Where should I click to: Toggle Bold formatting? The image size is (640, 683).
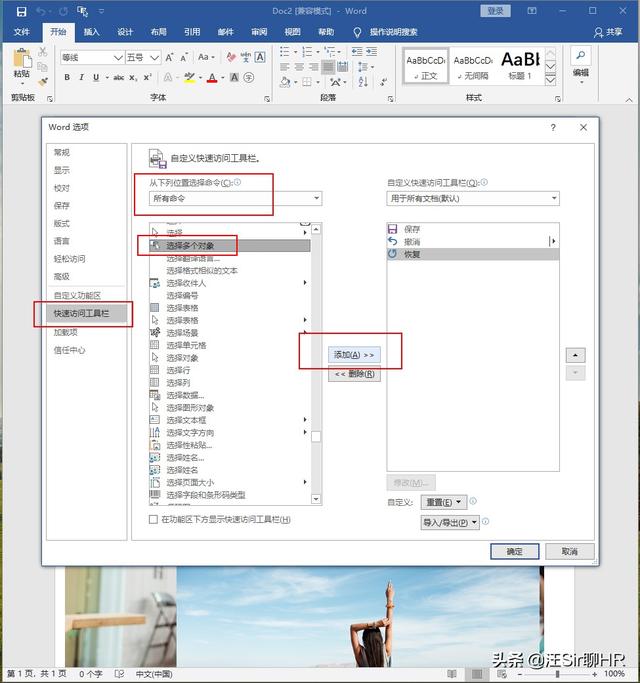pyautogui.click(x=67, y=78)
